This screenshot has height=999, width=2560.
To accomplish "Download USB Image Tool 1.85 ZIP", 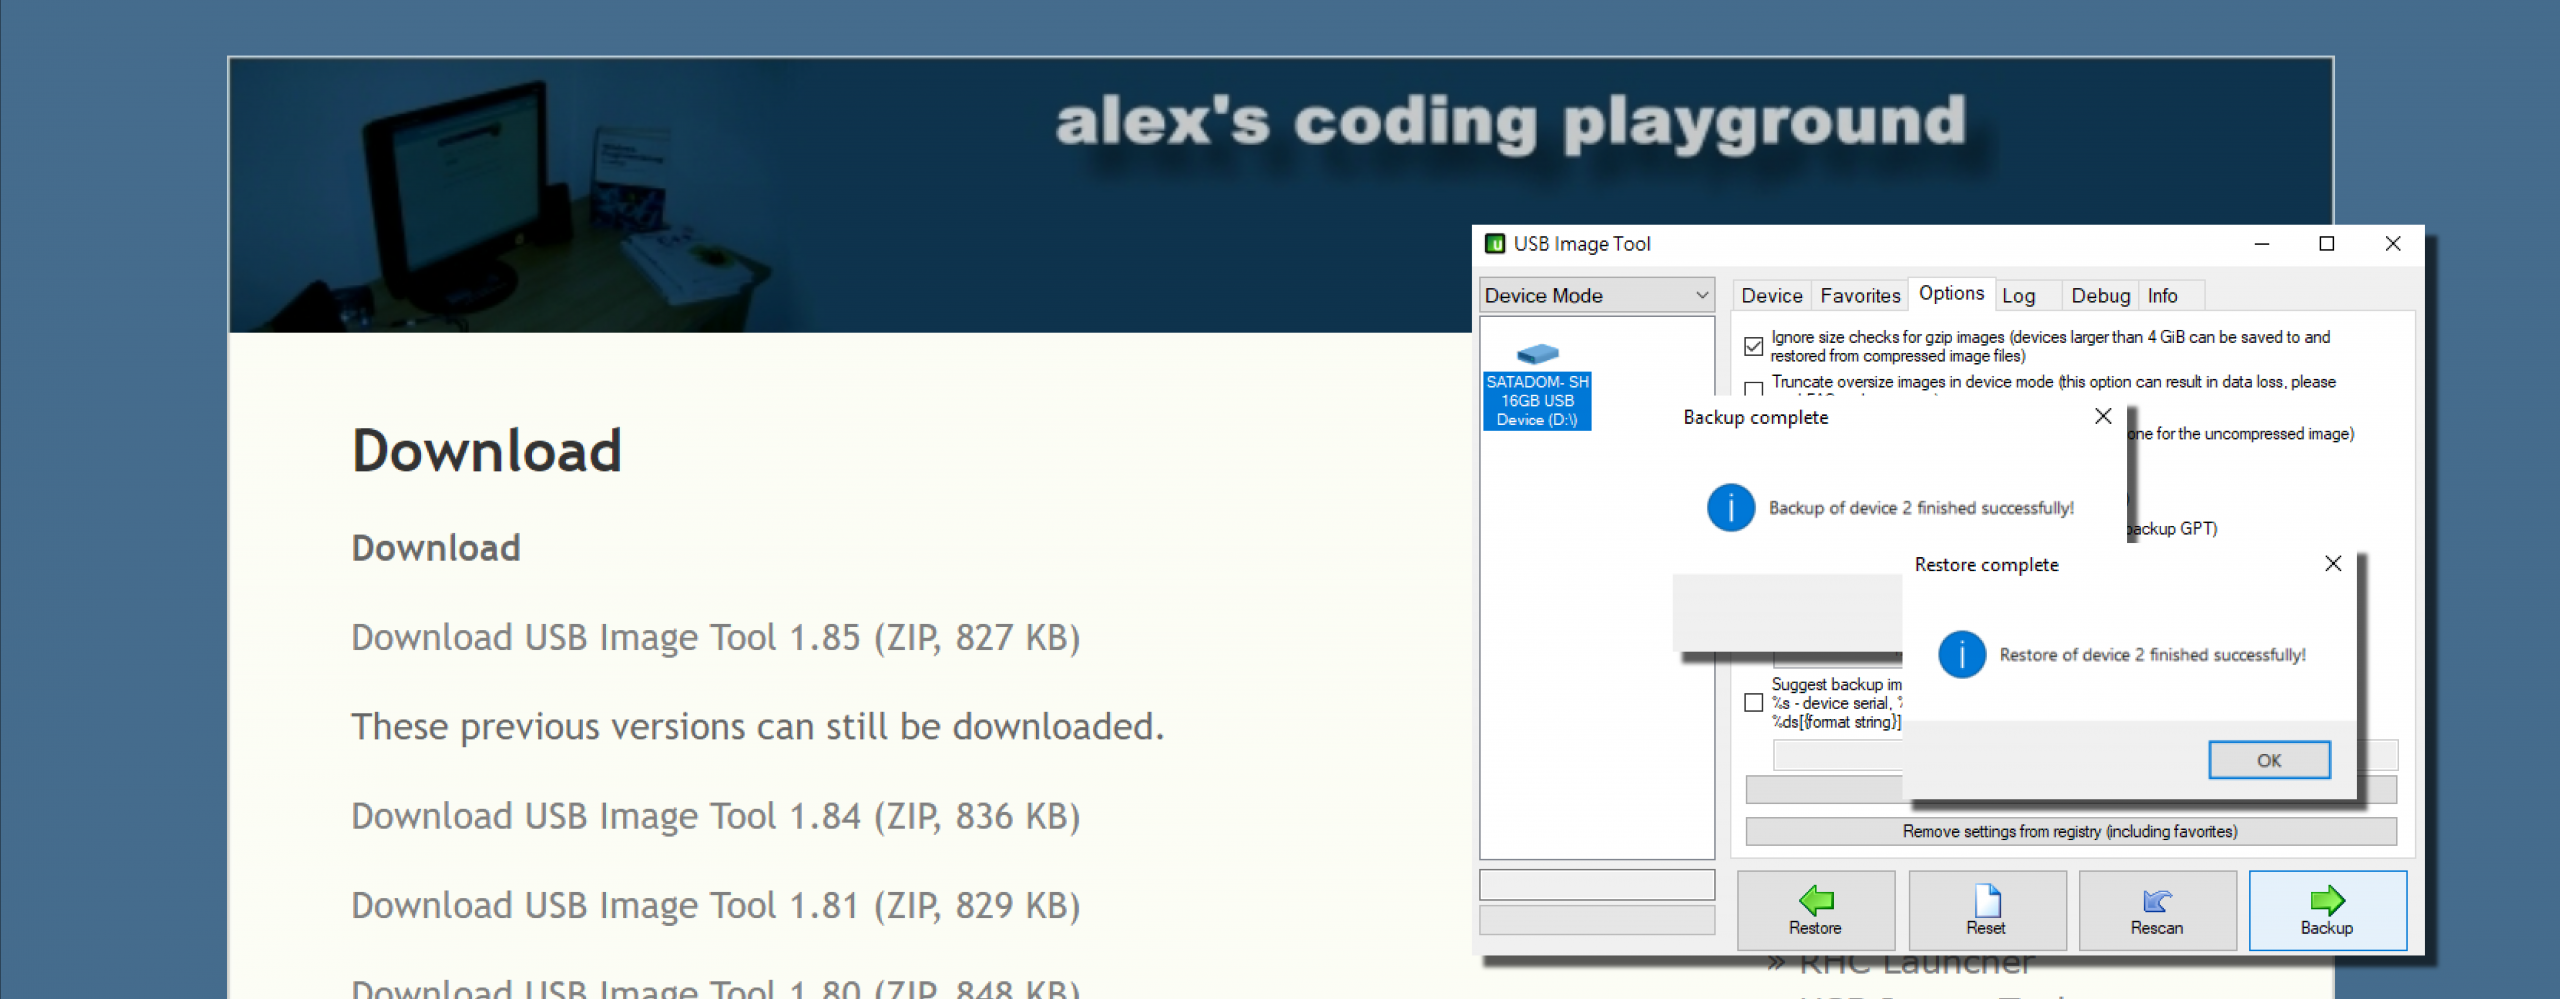I will point(715,638).
